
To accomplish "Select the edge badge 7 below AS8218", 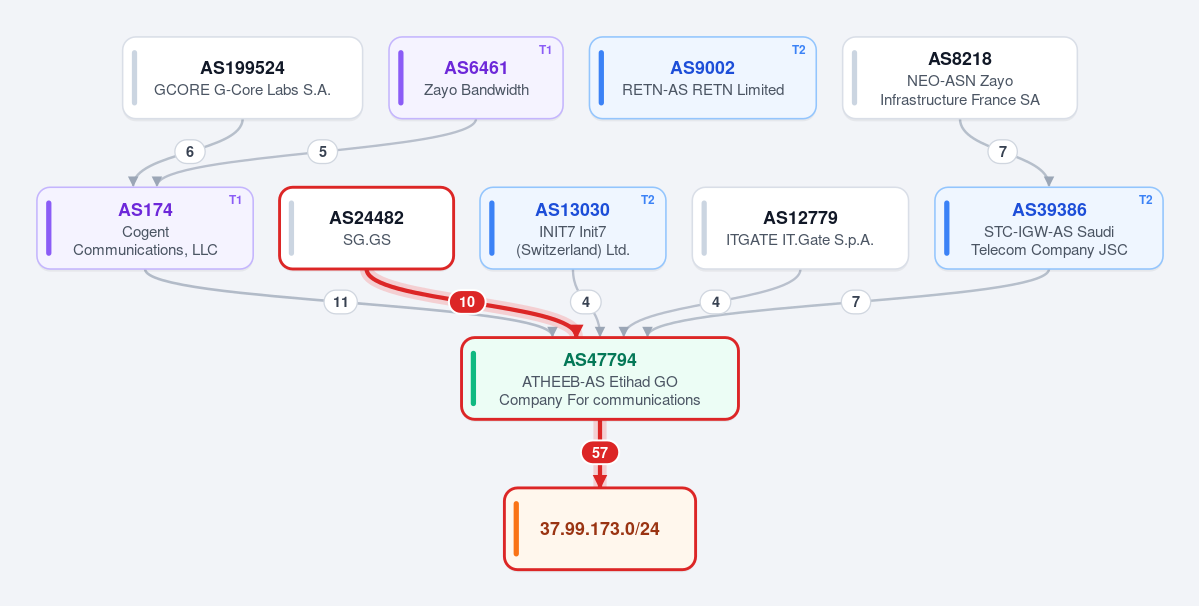I will [1002, 152].
